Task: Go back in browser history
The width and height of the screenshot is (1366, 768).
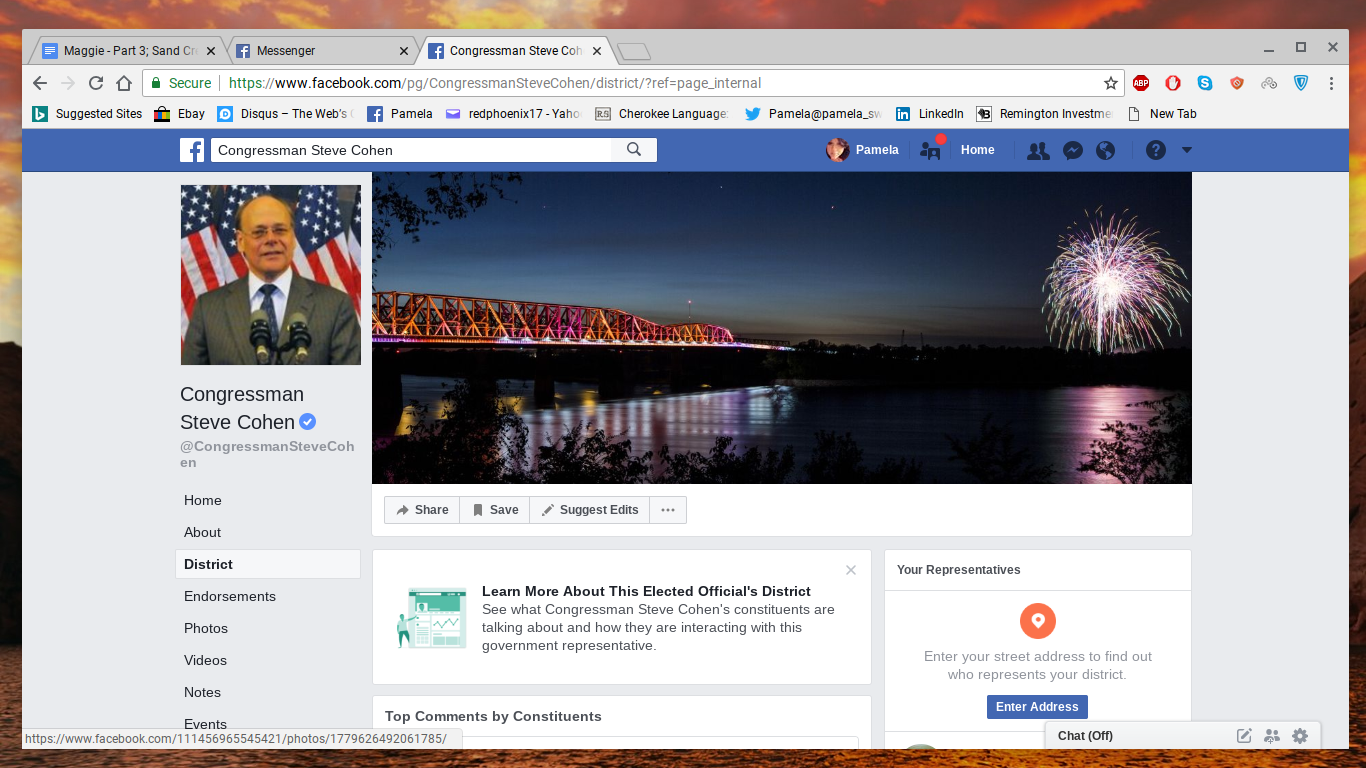Action: tap(40, 83)
